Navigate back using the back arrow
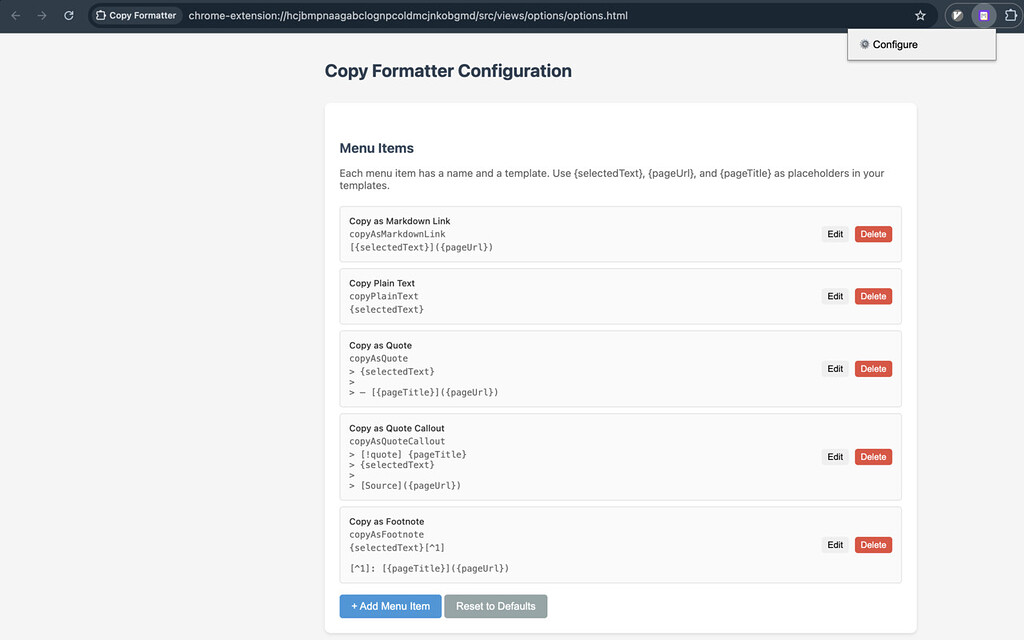This screenshot has height=640, width=1024. click(x=16, y=15)
